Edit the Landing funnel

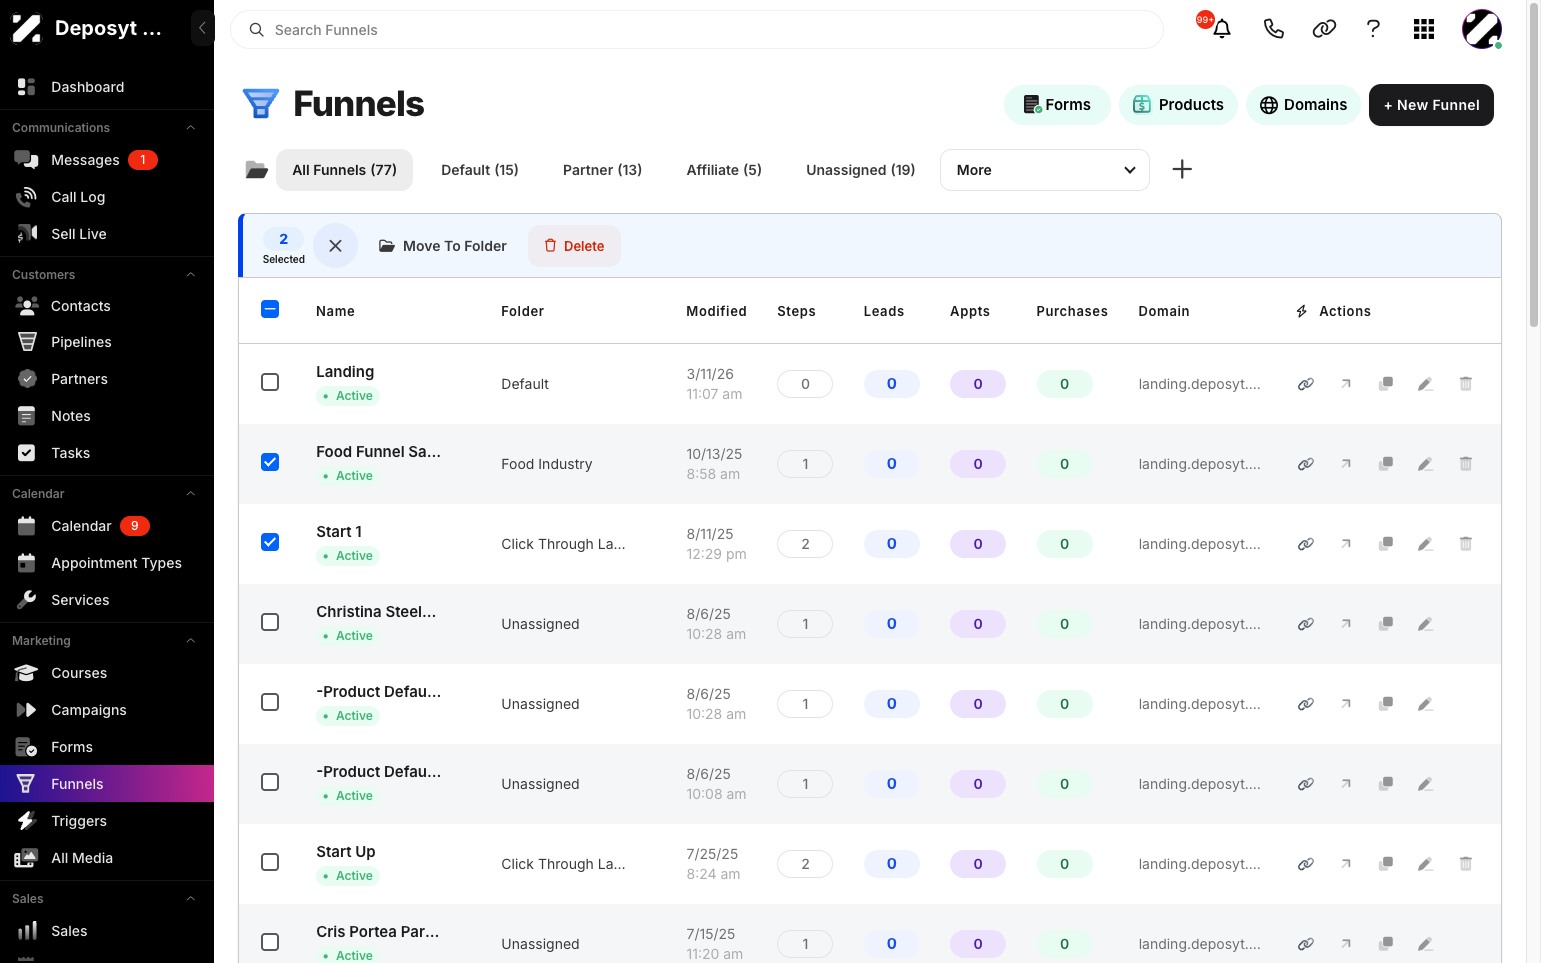tap(1425, 384)
